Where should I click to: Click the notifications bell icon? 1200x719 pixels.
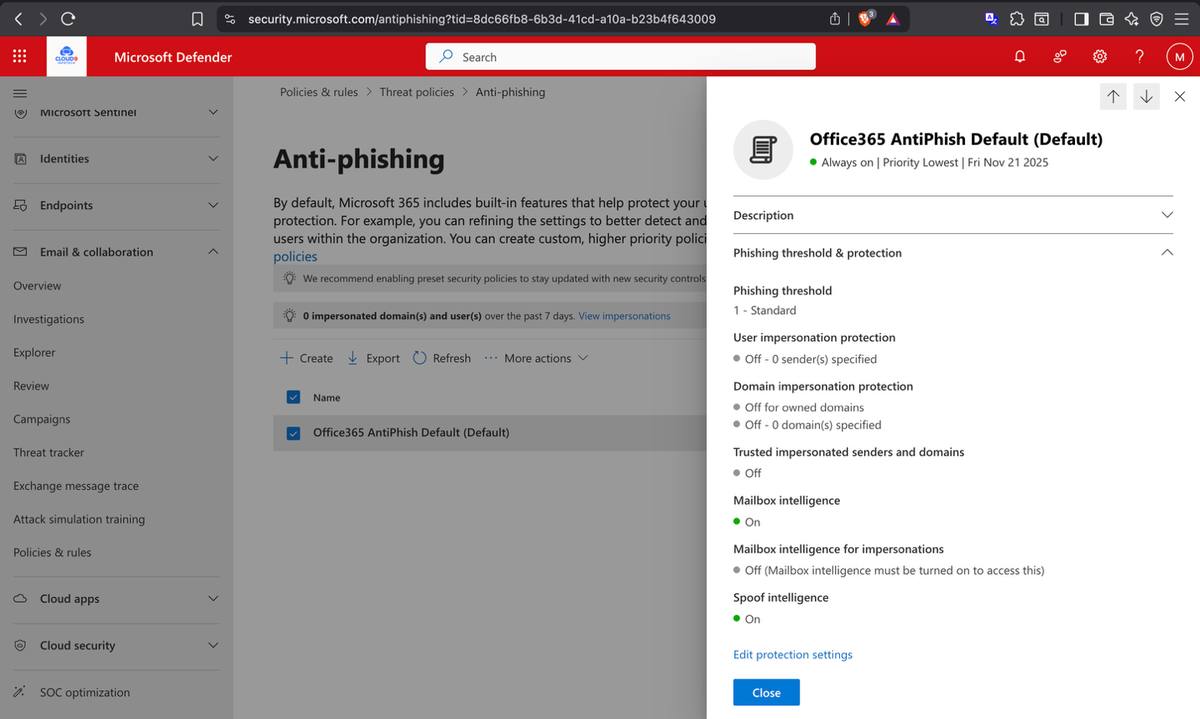tap(1020, 57)
